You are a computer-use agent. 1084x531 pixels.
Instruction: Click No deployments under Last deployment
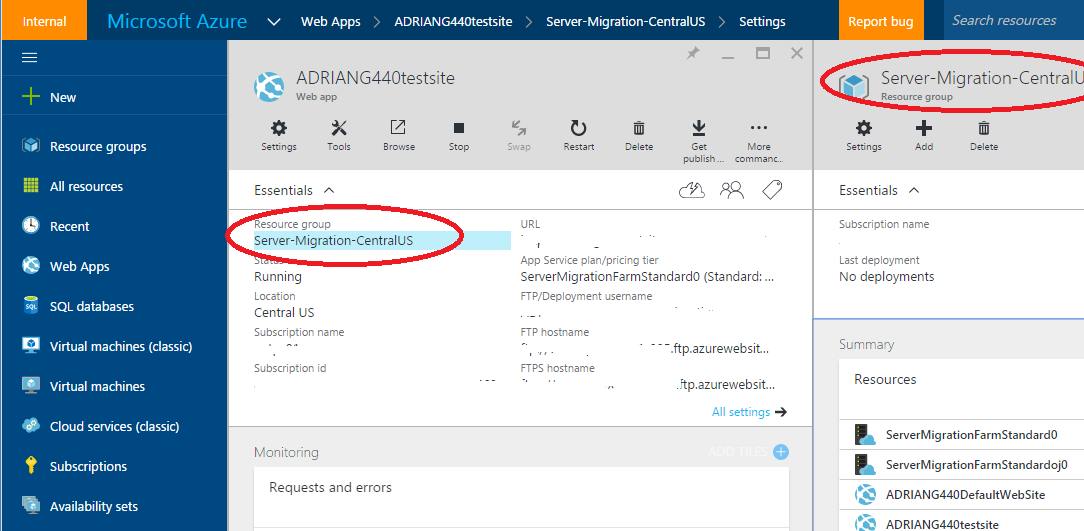tap(886, 277)
